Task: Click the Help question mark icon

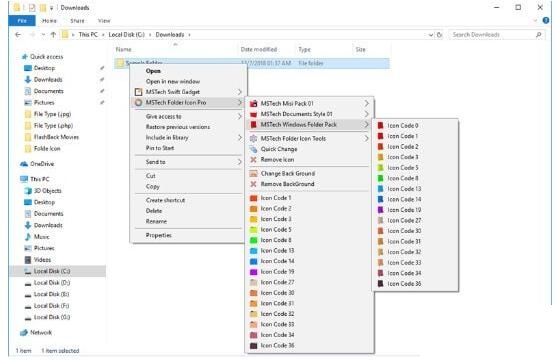Action: coord(546,21)
